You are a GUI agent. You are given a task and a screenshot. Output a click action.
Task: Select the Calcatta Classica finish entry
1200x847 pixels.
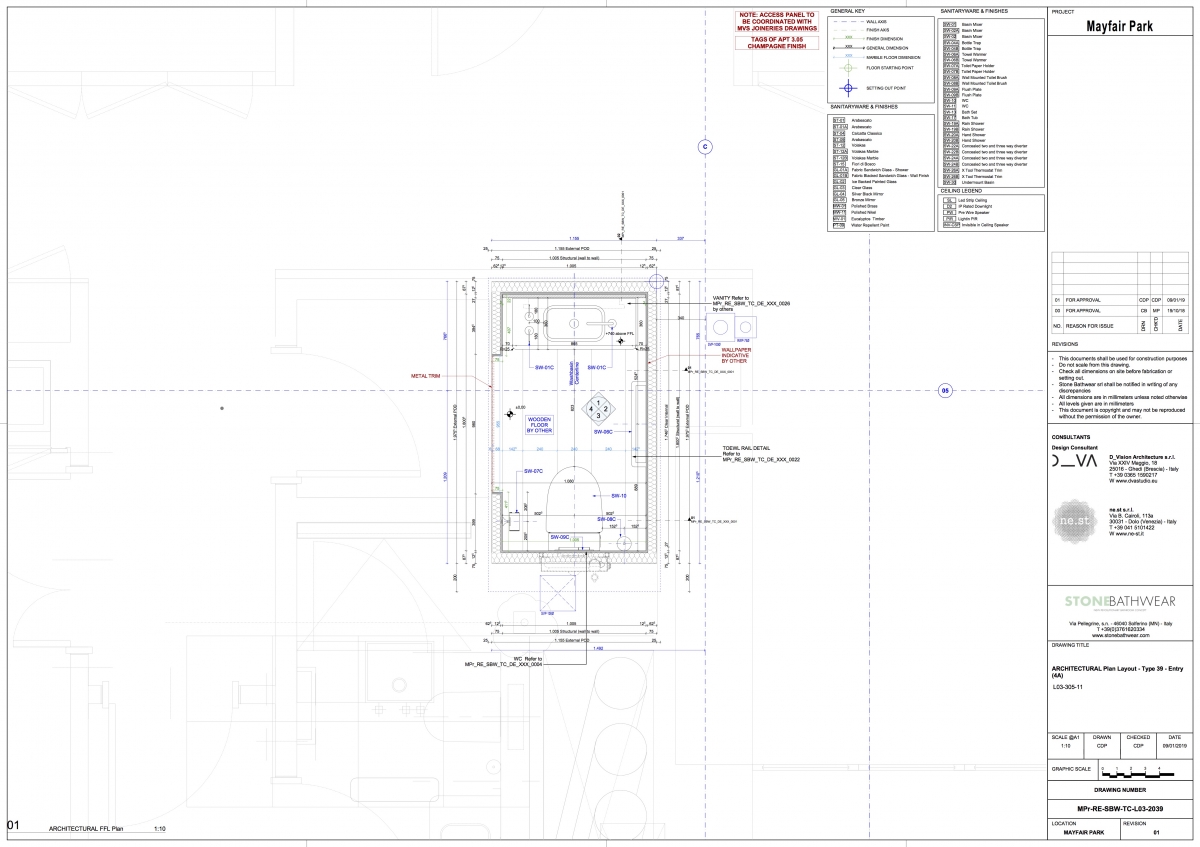point(858,133)
